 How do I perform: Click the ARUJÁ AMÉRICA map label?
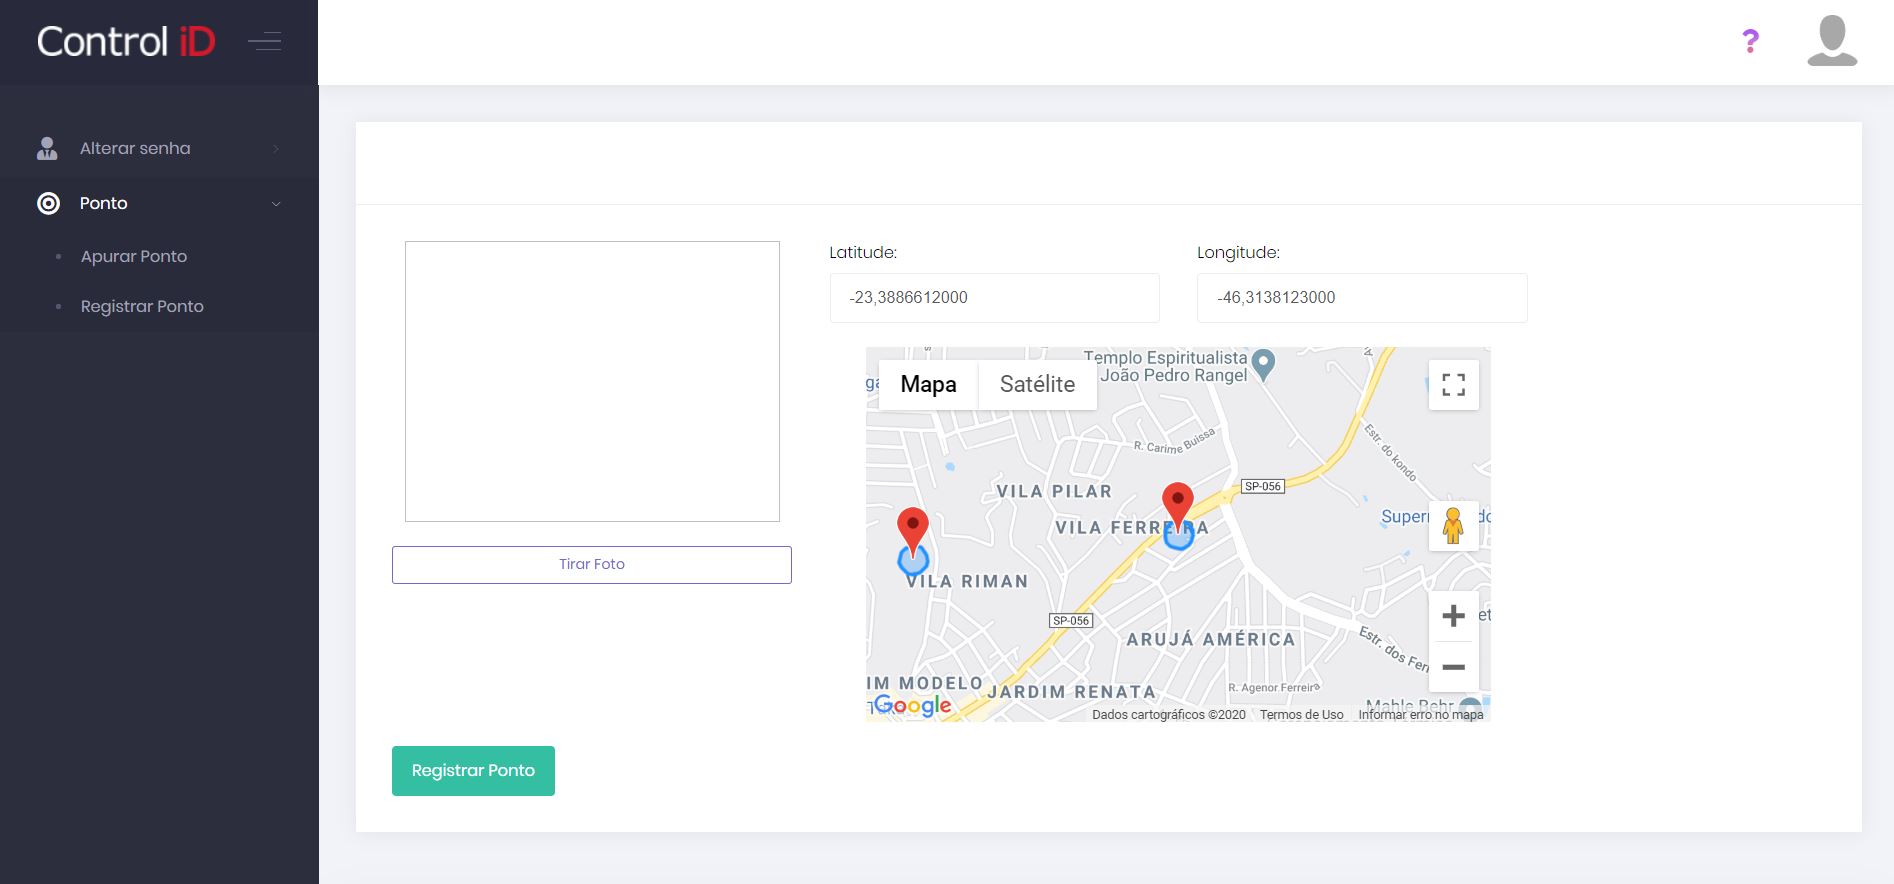[1210, 639]
